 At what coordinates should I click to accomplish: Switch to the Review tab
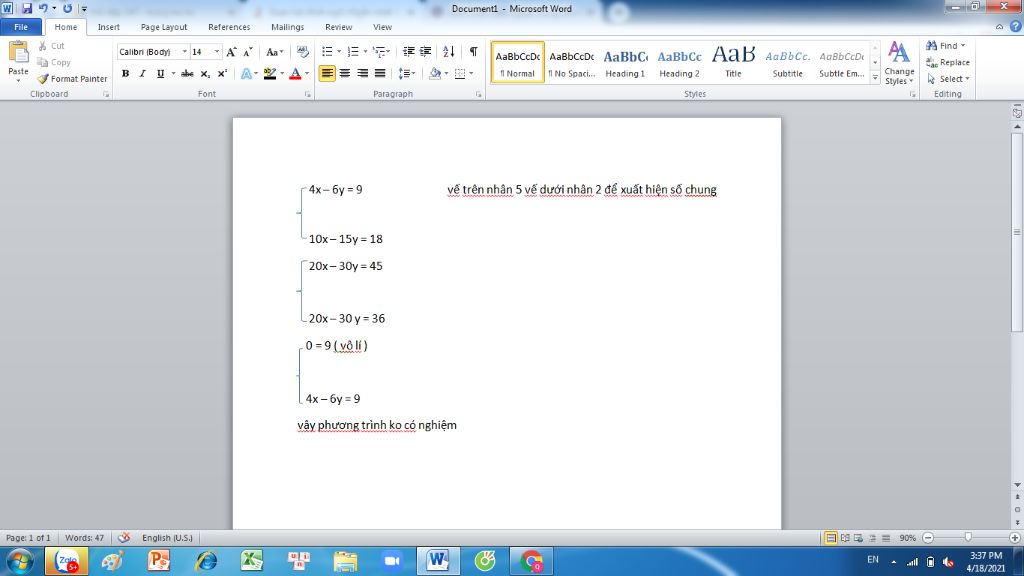point(338,27)
